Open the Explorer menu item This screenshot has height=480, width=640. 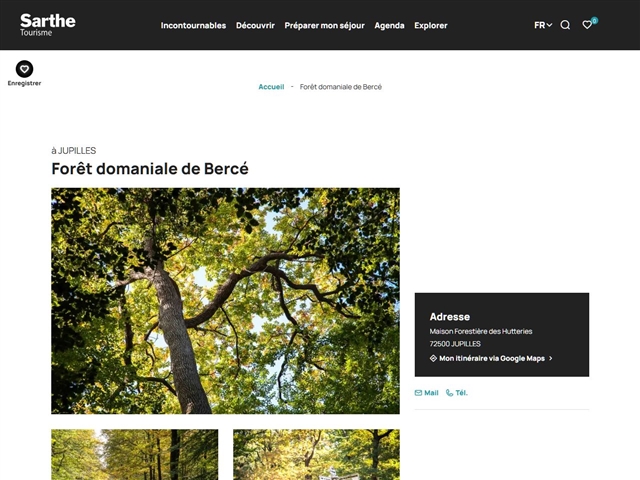click(x=431, y=25)
